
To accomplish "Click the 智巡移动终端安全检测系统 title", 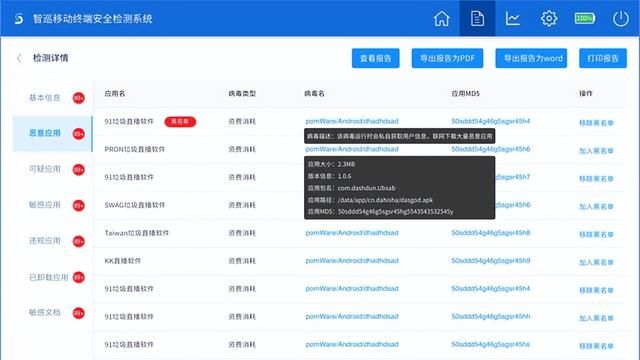I will (x=93, y=19).
